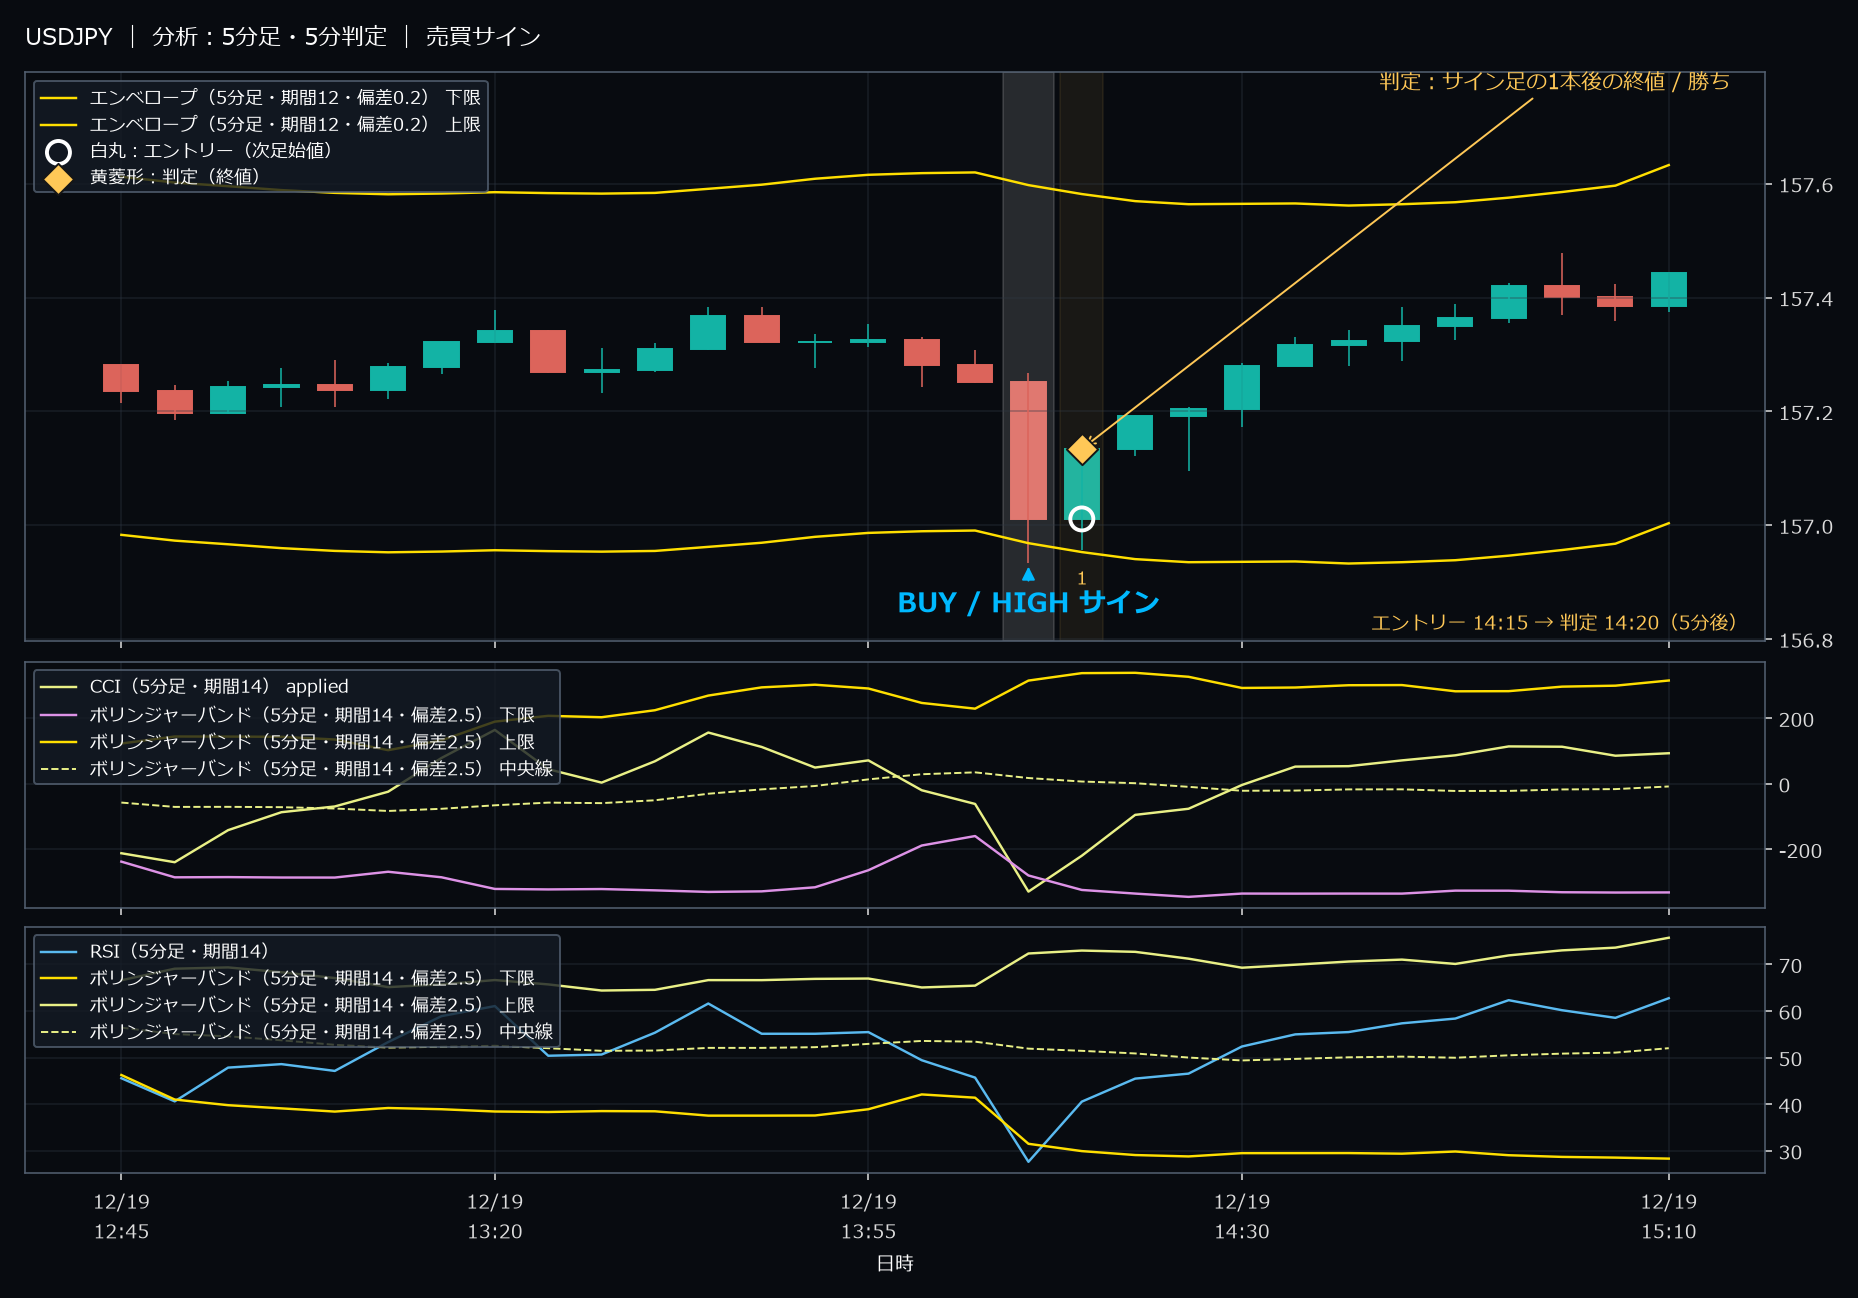Click the green judgment candle after the signal
Viewport: 1858px width, 1298px height.
[x=1082, y=484]
